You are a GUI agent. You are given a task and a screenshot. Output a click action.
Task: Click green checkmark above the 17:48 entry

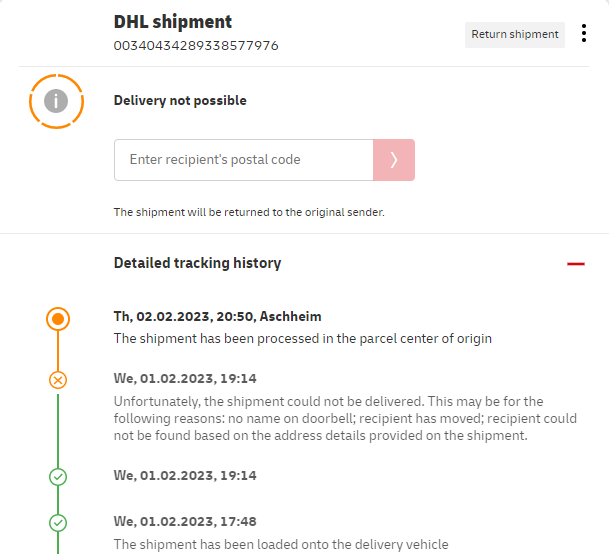click(58, 477)
